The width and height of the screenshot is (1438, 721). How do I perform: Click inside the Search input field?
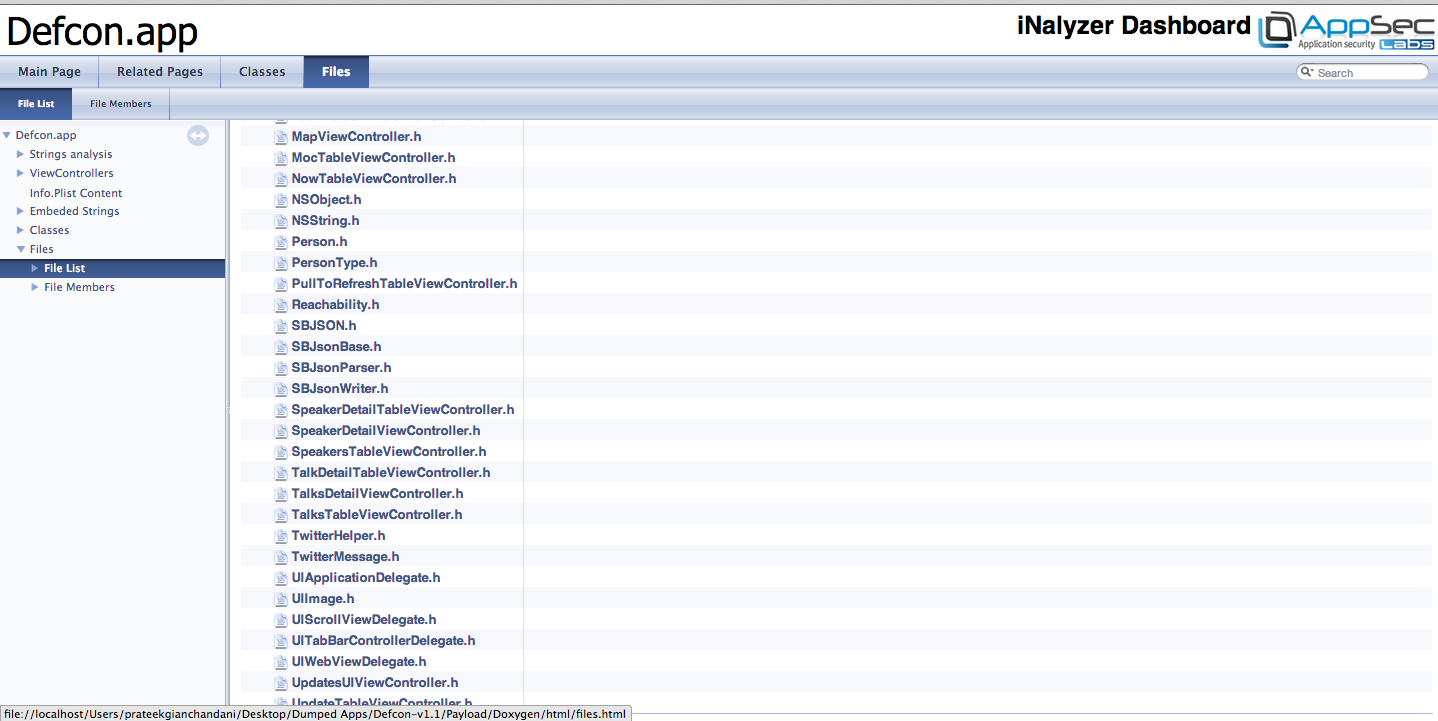[x=1370, y=72]
